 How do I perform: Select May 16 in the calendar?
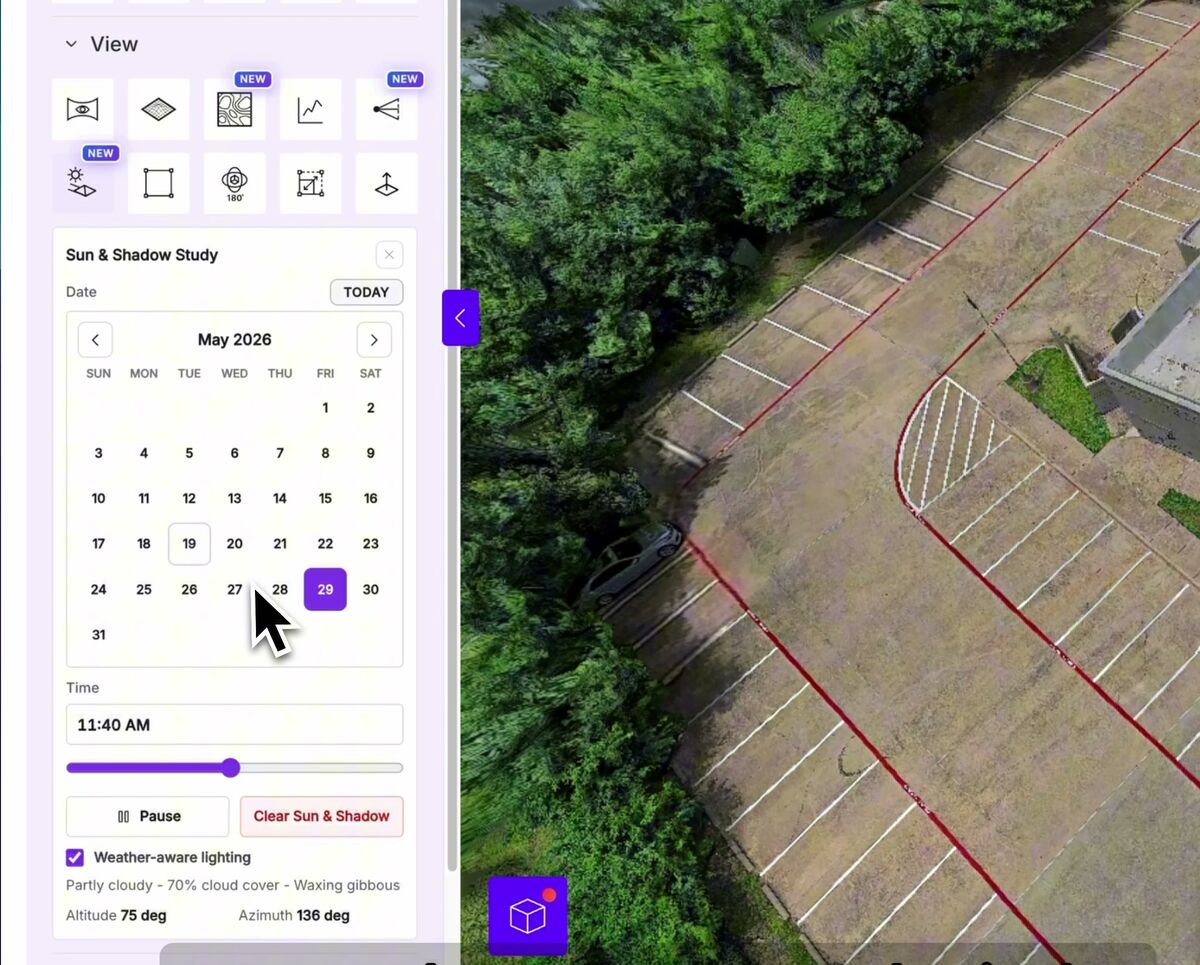[370, 498]
